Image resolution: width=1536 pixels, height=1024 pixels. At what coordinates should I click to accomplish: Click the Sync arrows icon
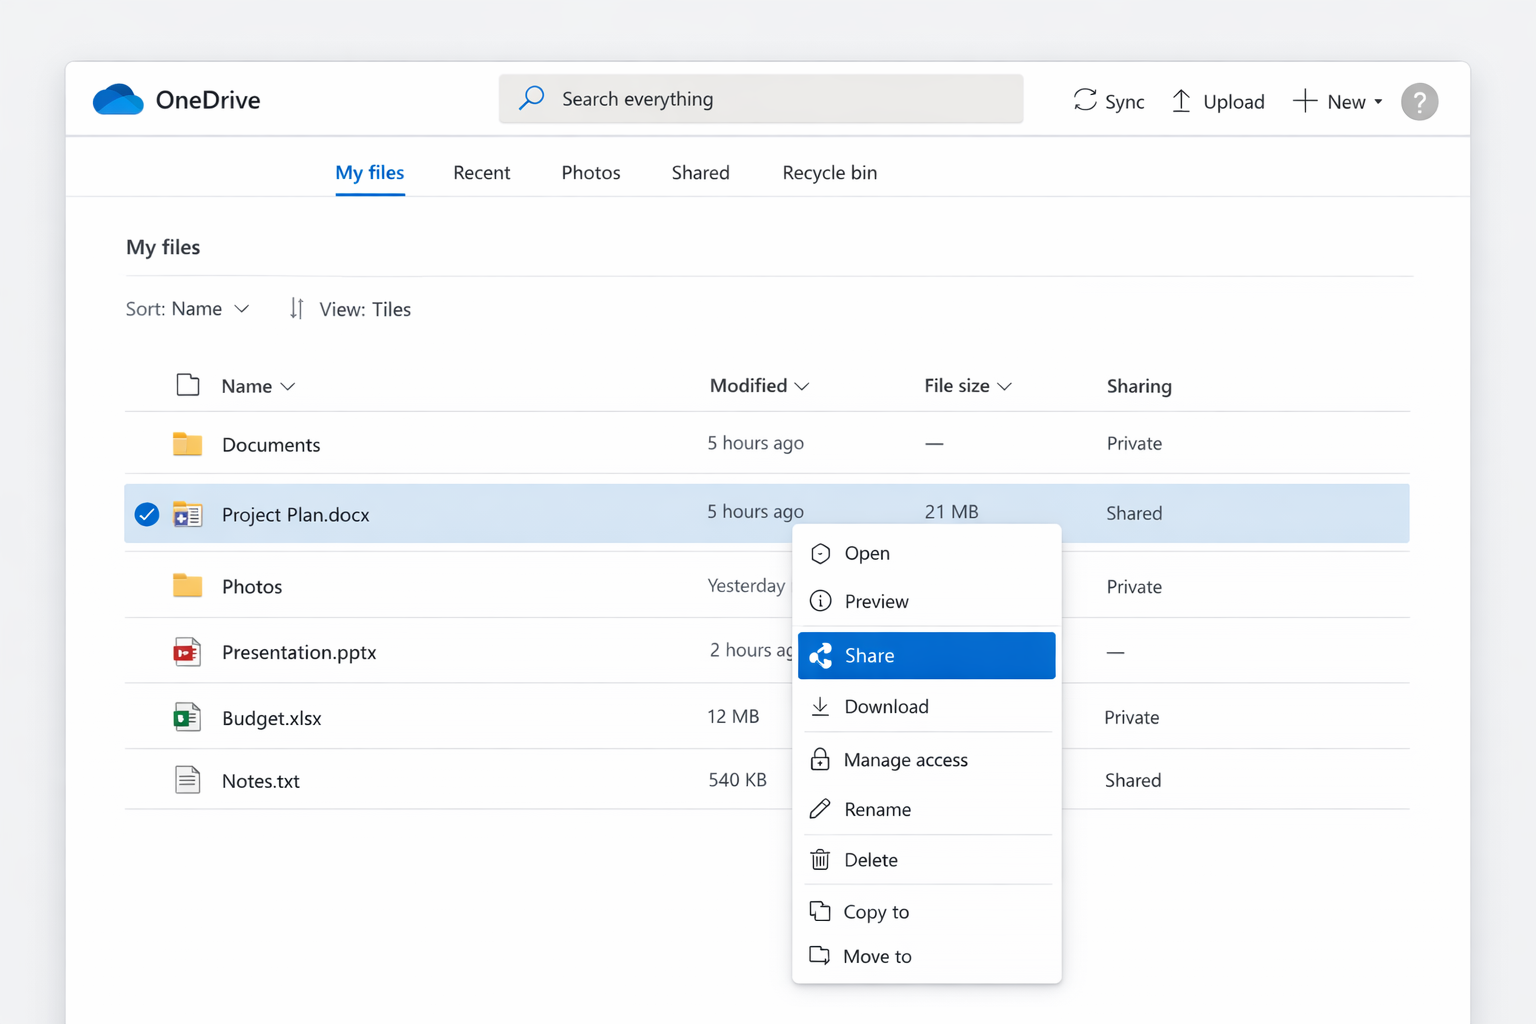pos(1085,100)
